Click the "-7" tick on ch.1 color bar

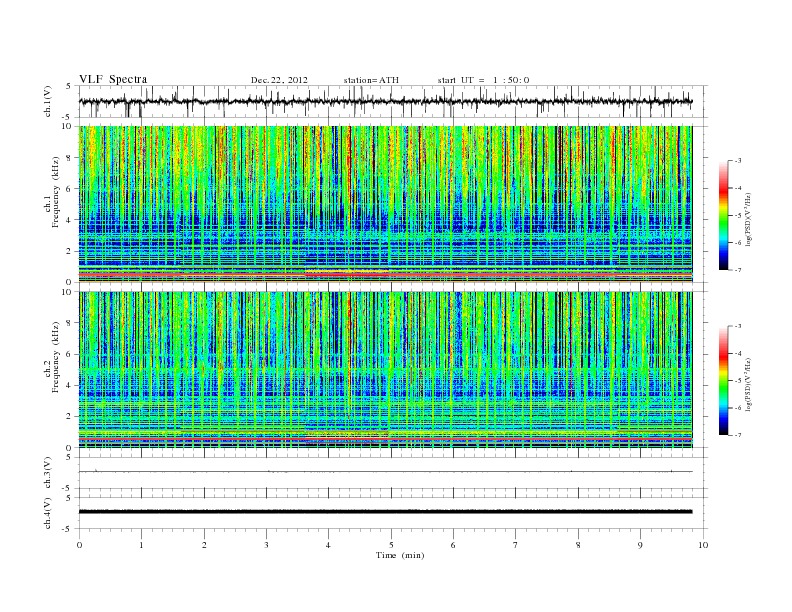(x=737, y=270)
